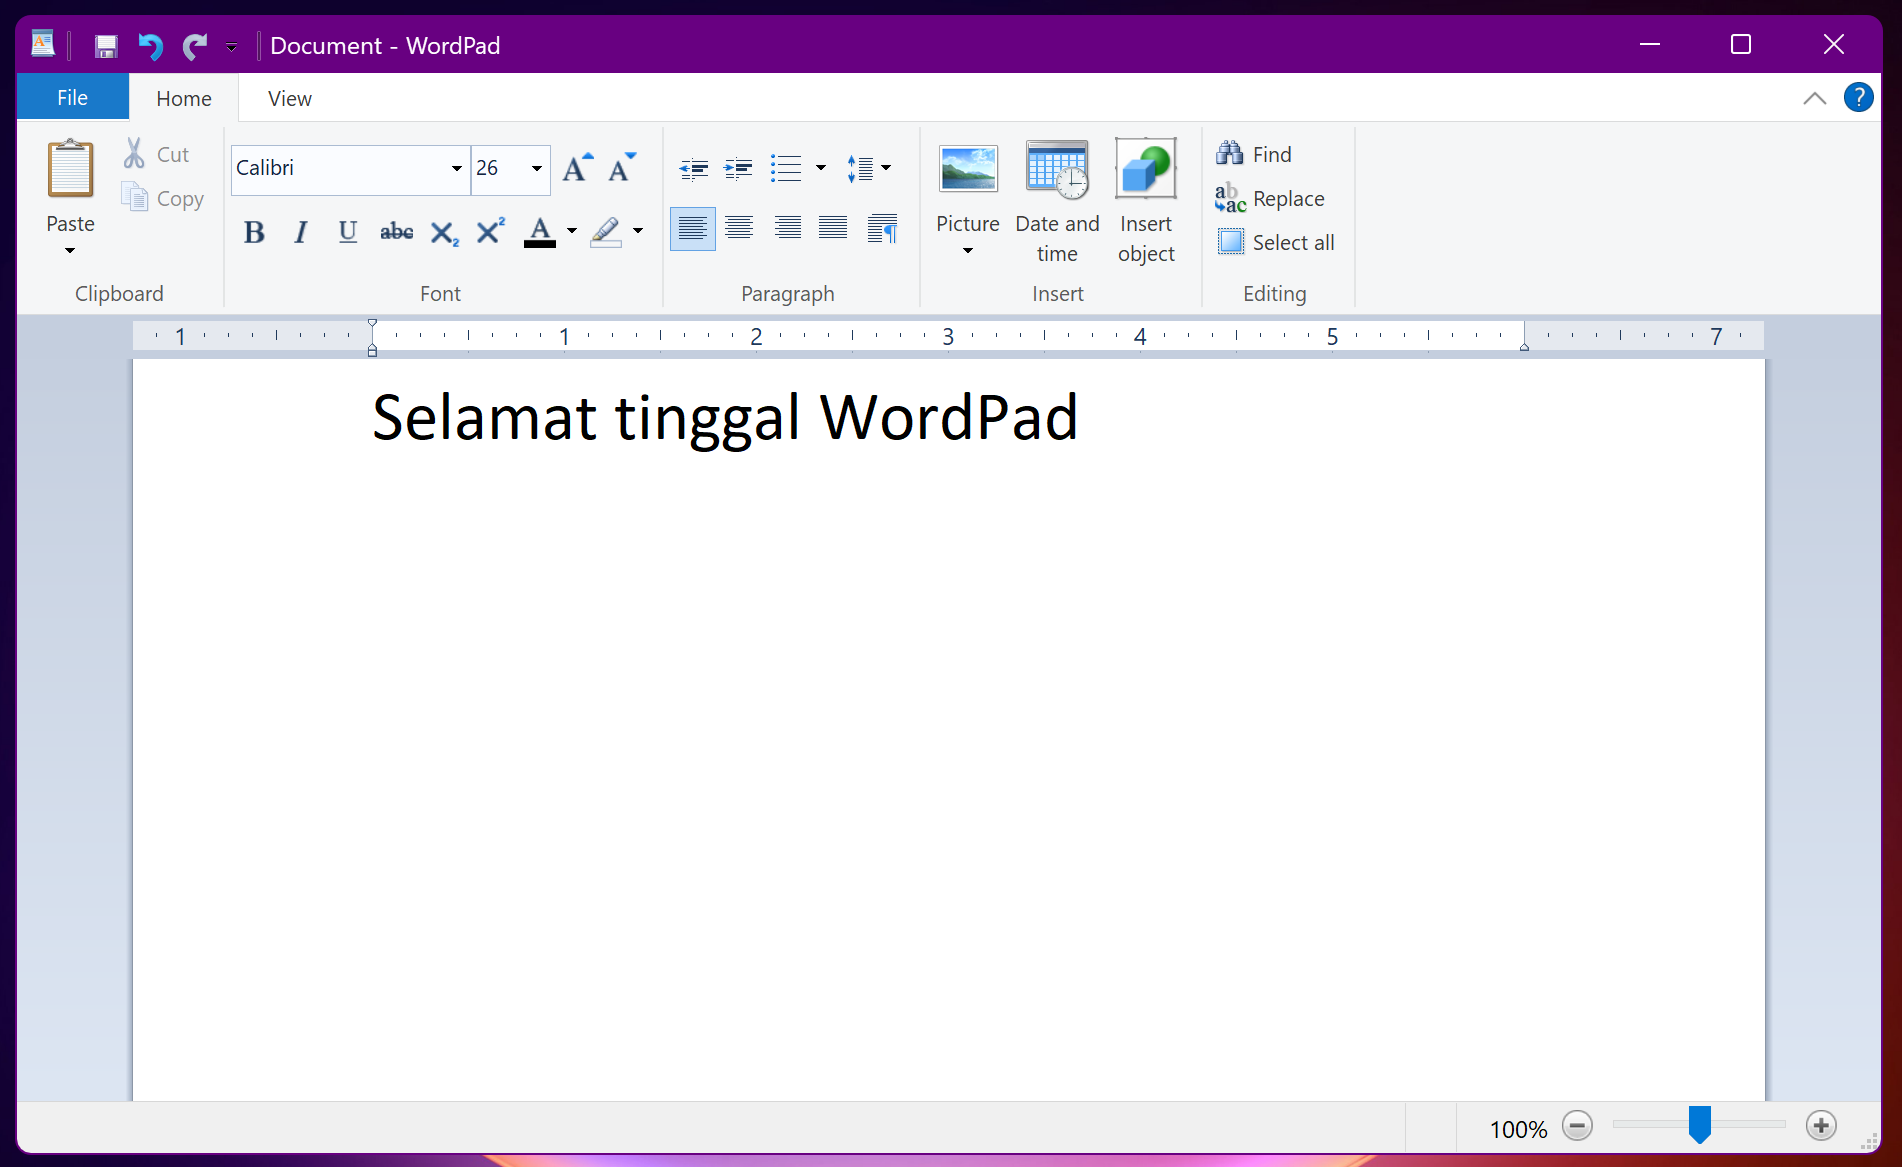
Task: Open the font family dropdown
Action: click(455, 169)
